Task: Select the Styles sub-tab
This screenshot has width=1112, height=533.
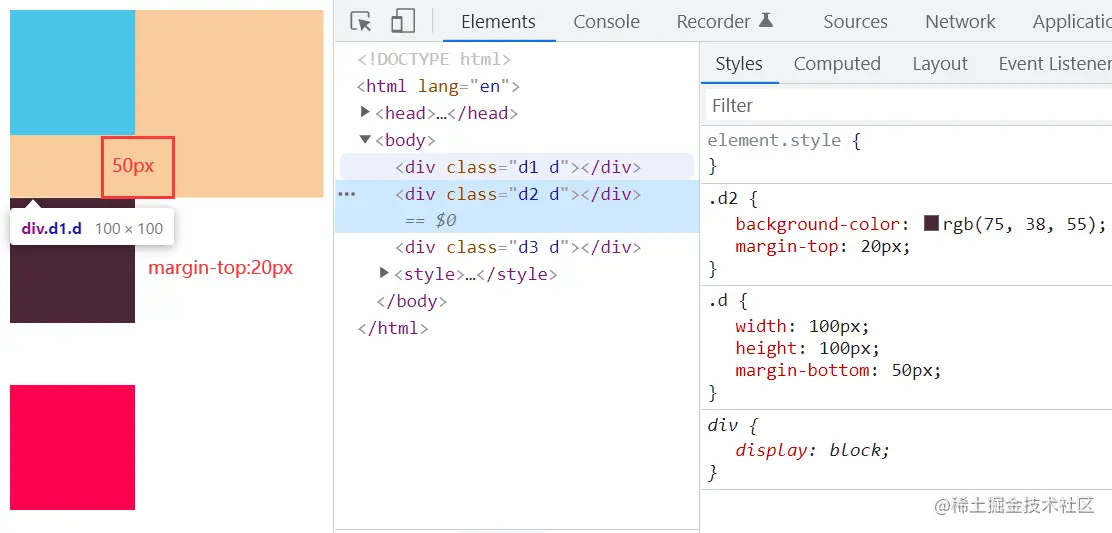Action: click(739, 64)
